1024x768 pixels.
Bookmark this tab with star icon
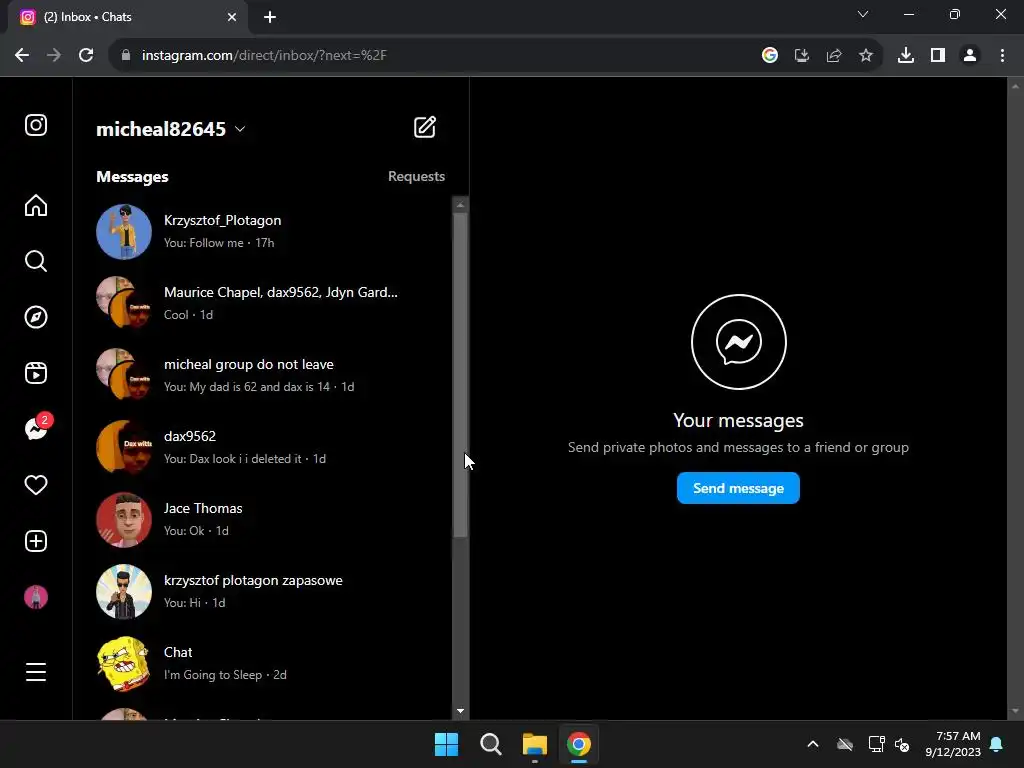coord(866,56)
